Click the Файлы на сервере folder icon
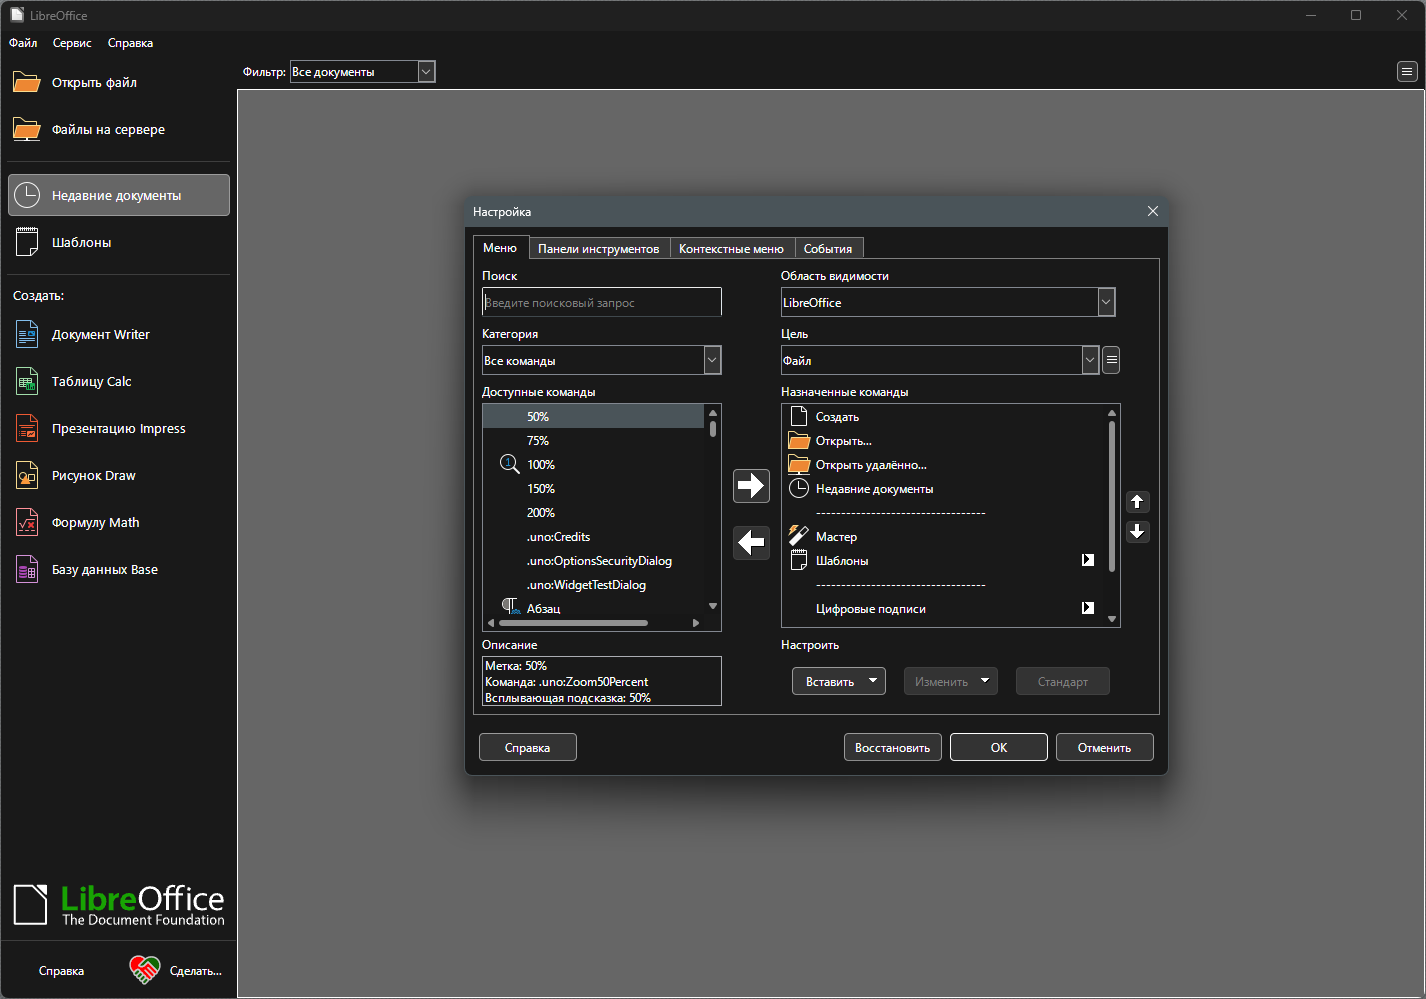This screenshot has width=1426, height=999. click(27, 129)
